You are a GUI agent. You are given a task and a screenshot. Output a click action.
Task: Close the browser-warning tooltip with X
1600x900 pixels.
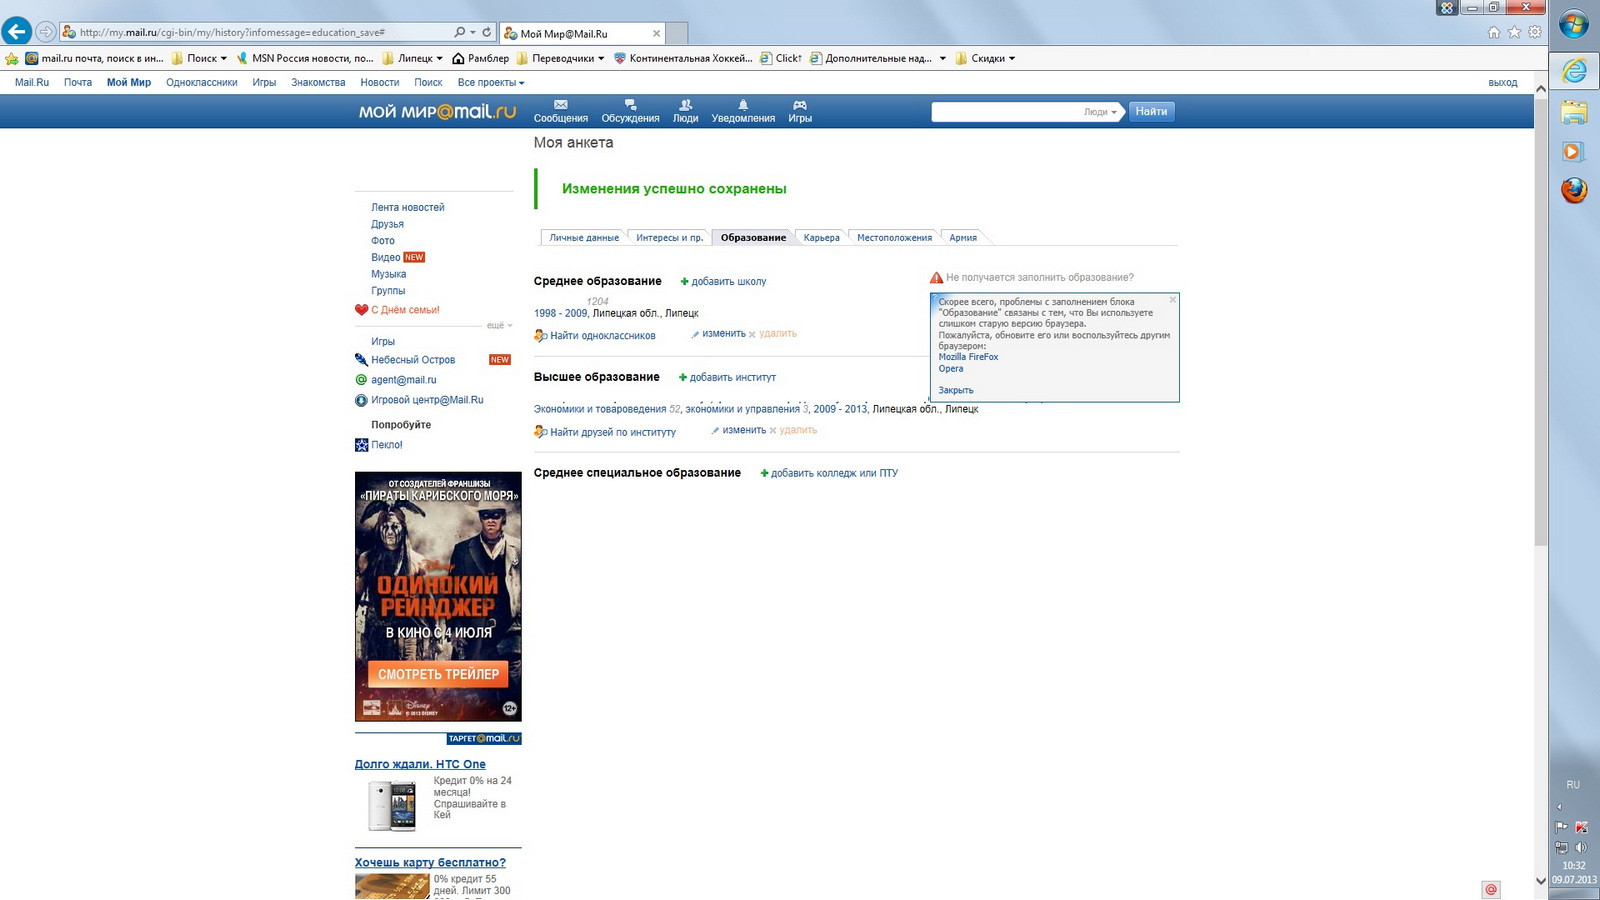coord(1173,299)
